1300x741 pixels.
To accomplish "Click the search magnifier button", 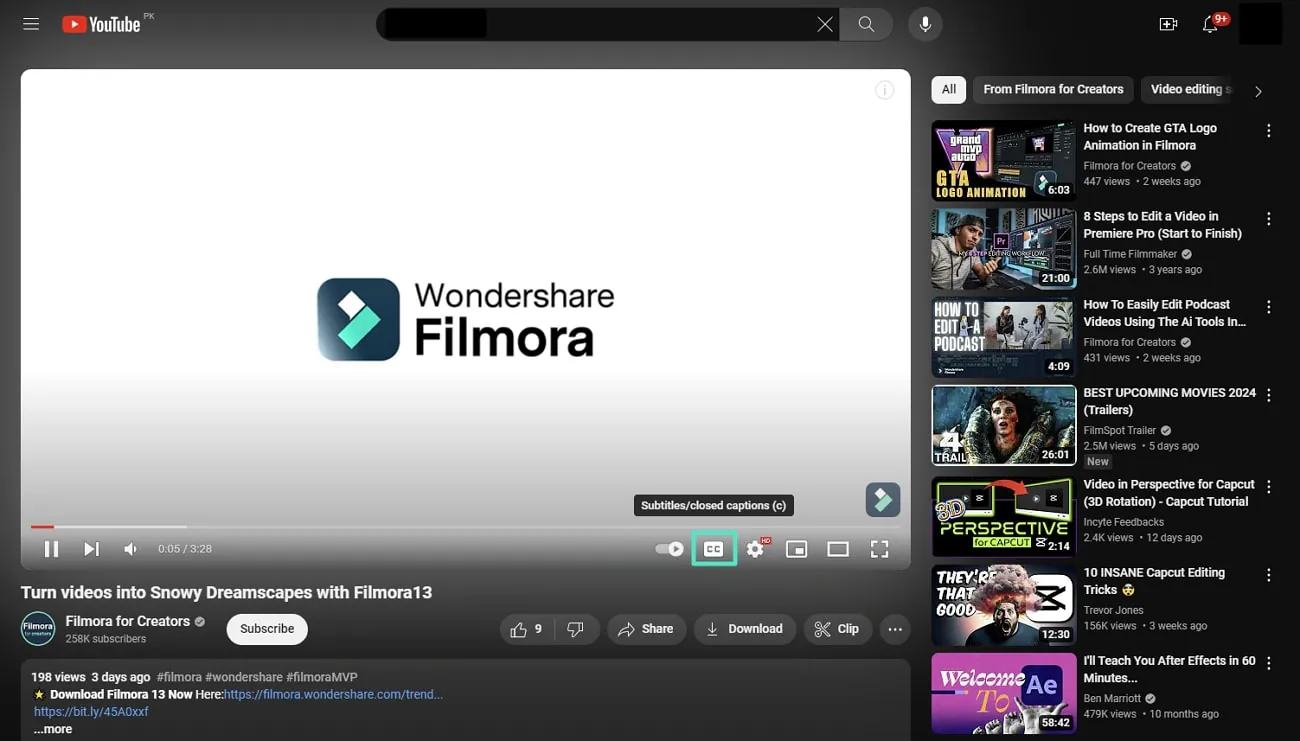I will 866,24.
